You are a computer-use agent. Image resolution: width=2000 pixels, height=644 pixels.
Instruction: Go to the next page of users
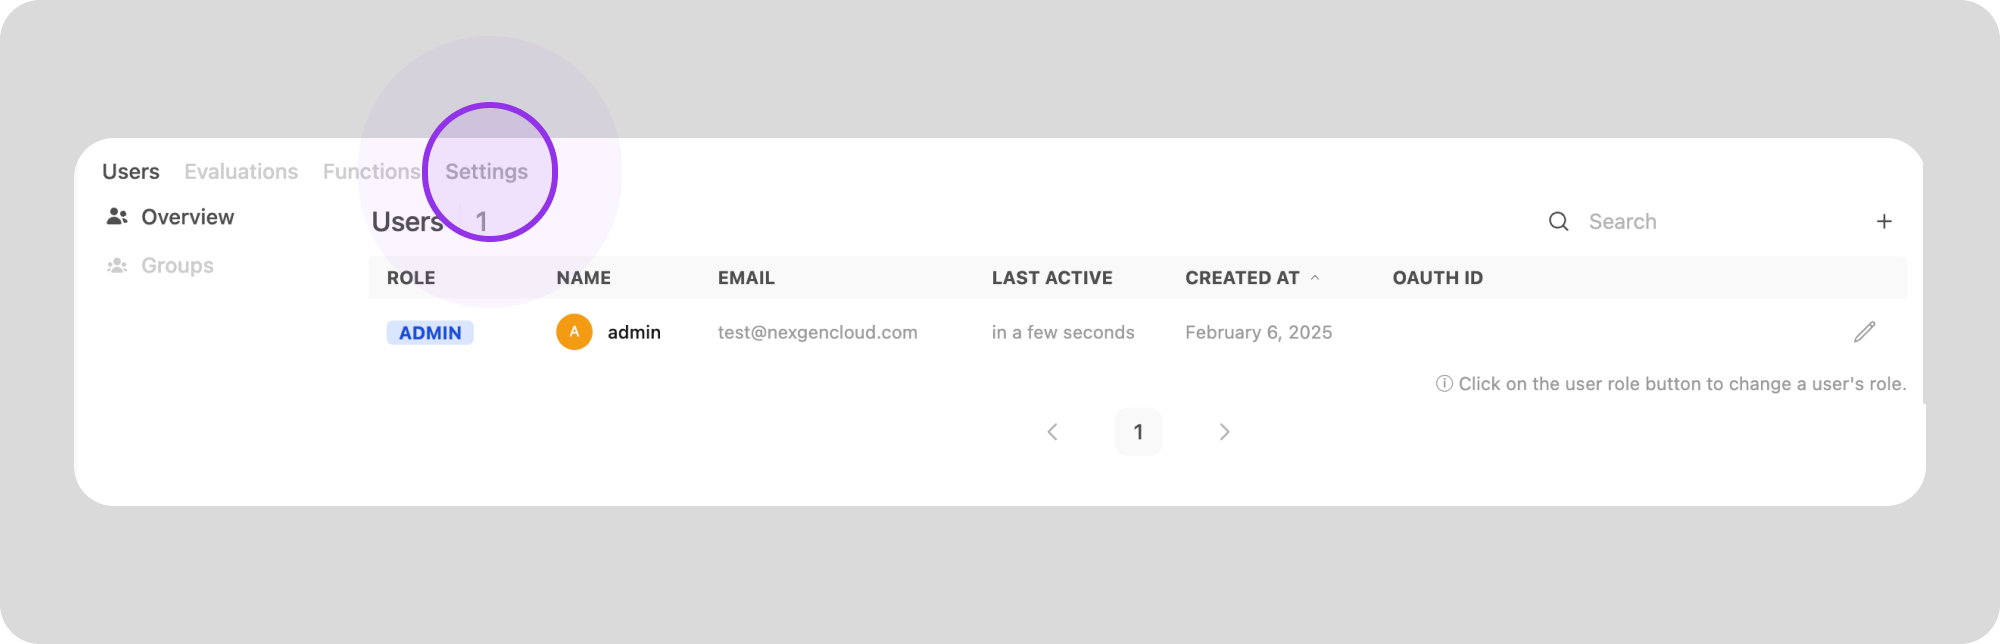[x=1224, y=432]
